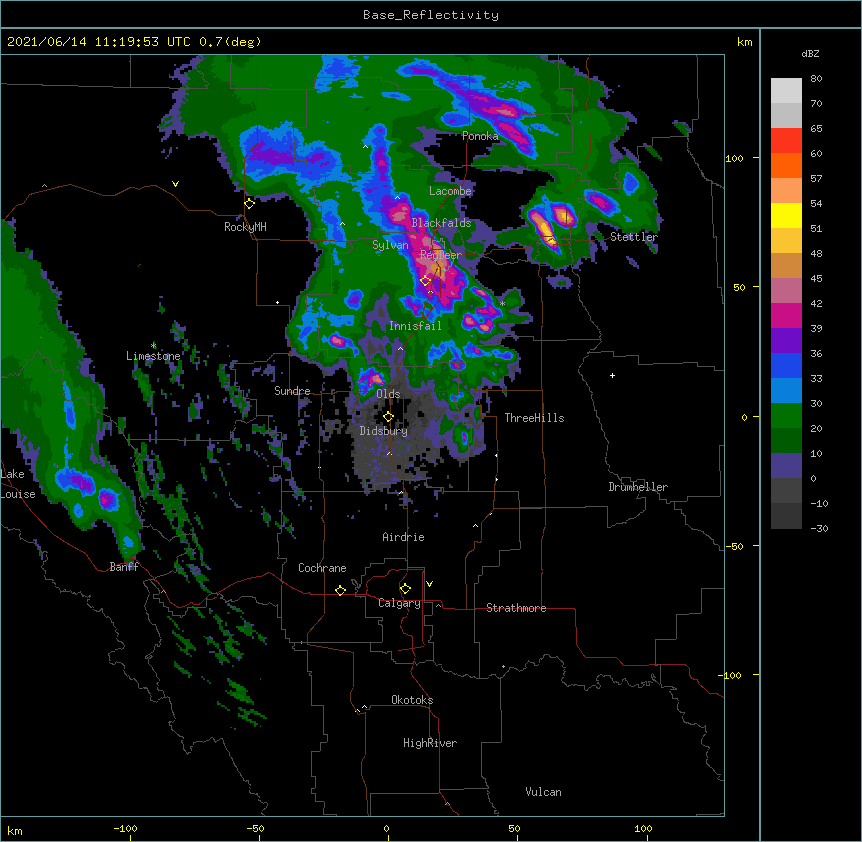Click the 80 value on the dBZ legend

point(816,79)
